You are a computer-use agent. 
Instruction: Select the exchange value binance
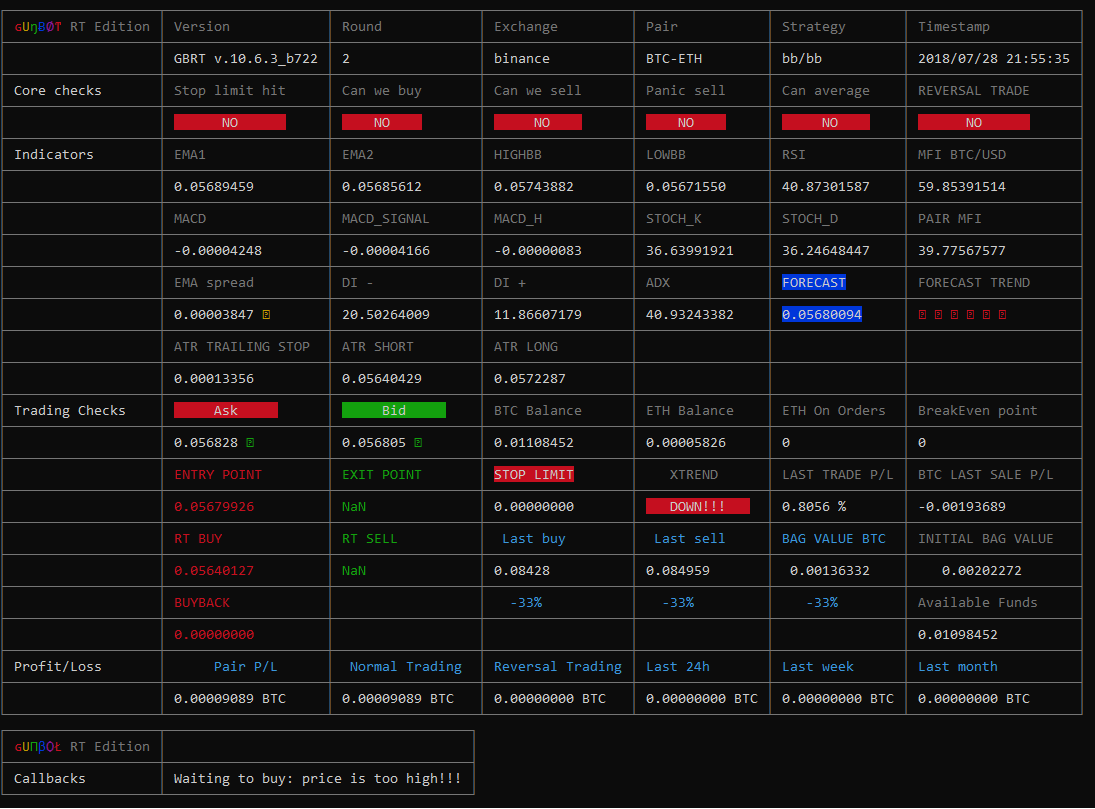click(x=522, y=59)
